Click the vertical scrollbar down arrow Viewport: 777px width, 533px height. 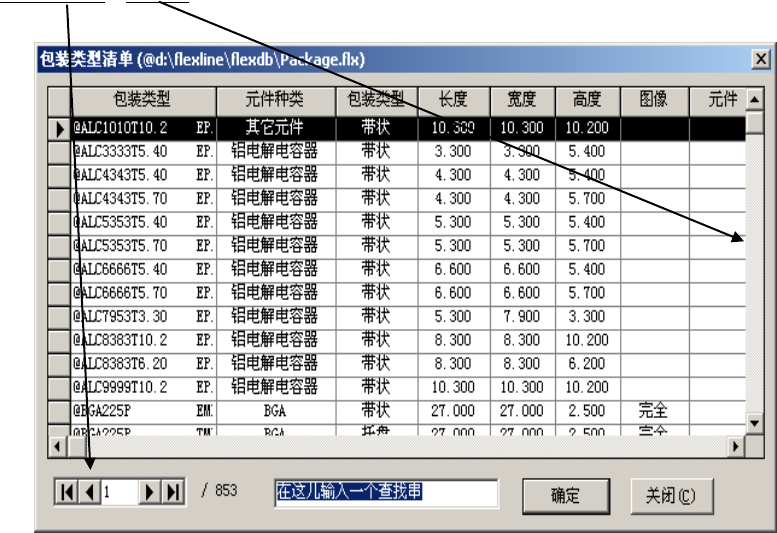[x=755, y=424]
